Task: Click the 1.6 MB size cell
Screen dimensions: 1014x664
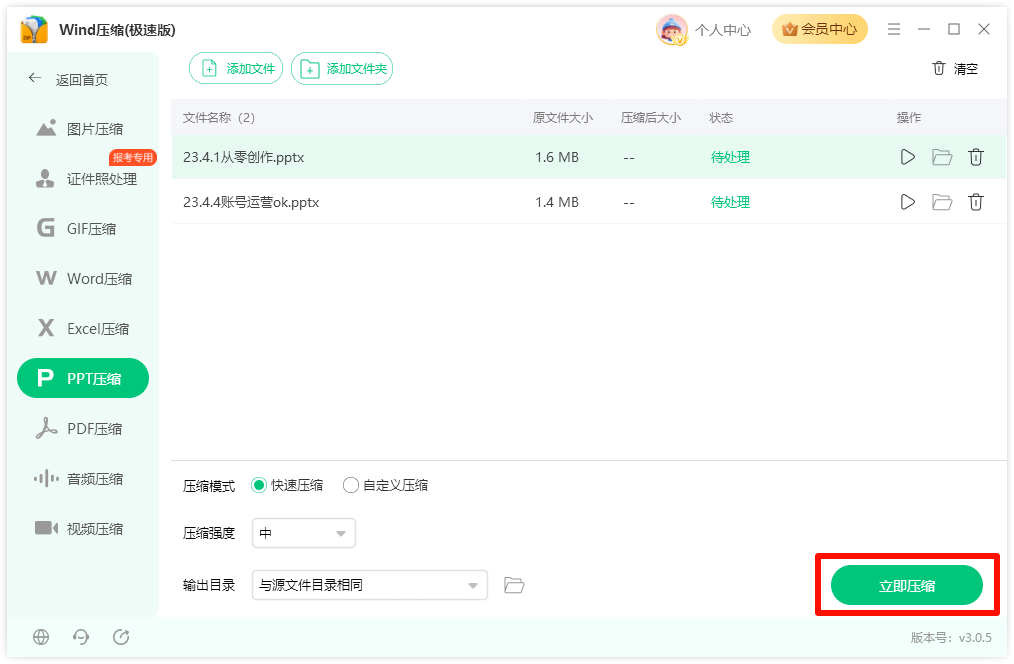Action: (557, 157)
